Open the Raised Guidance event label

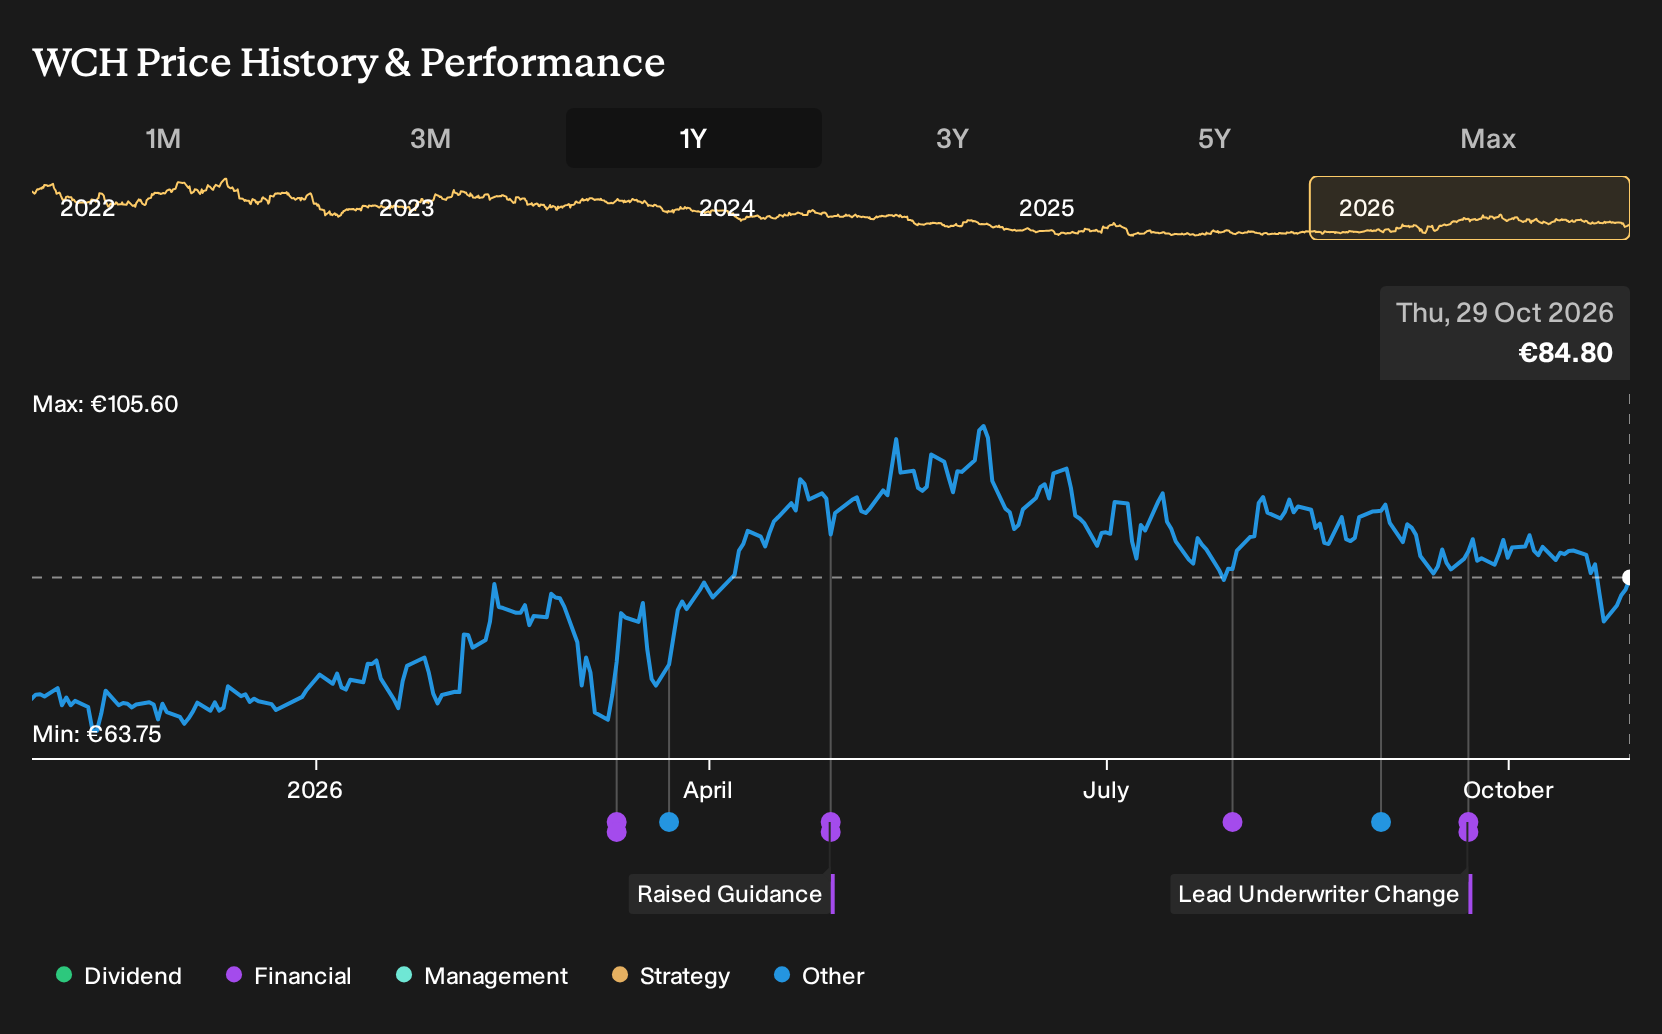(x=731, y=894)
